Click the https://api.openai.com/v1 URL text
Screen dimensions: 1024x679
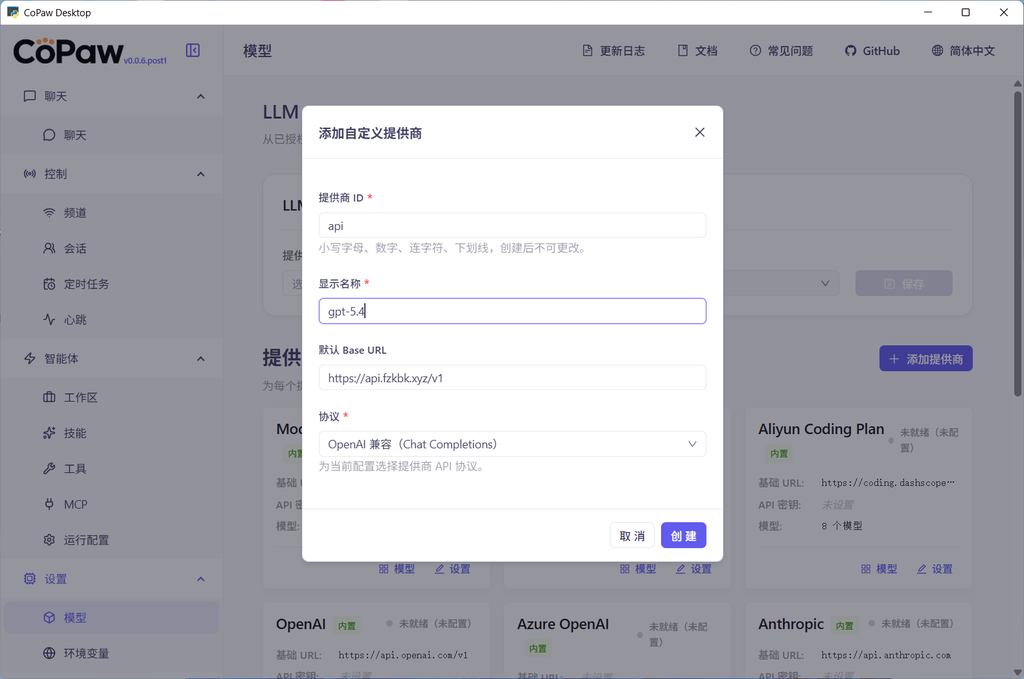click(x=403, y=655)
